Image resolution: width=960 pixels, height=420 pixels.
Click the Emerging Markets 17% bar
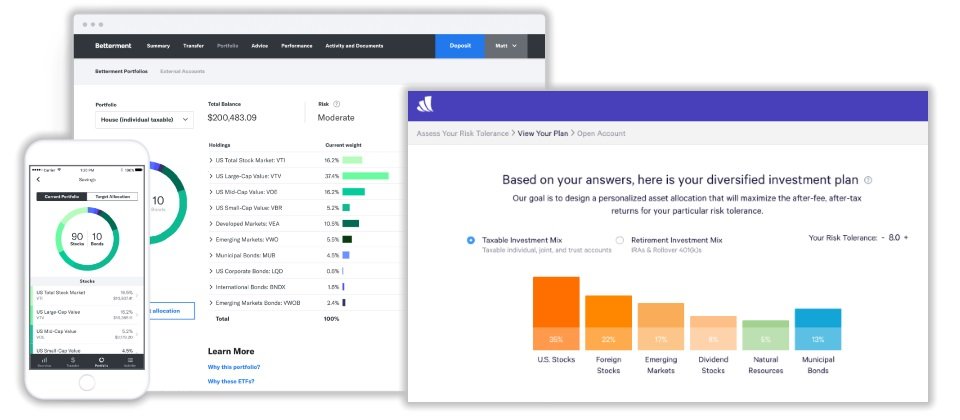pos(661,326)
